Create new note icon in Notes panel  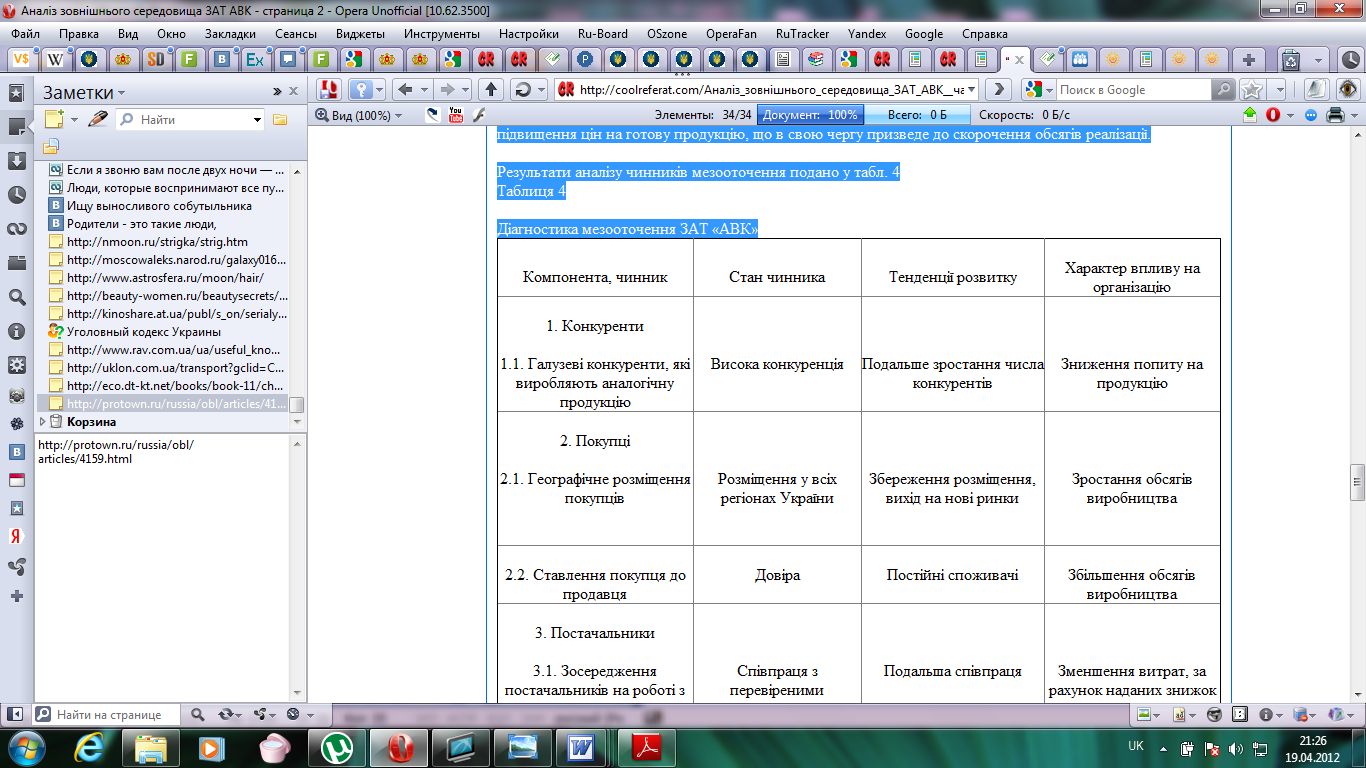(x=54, y=119)
